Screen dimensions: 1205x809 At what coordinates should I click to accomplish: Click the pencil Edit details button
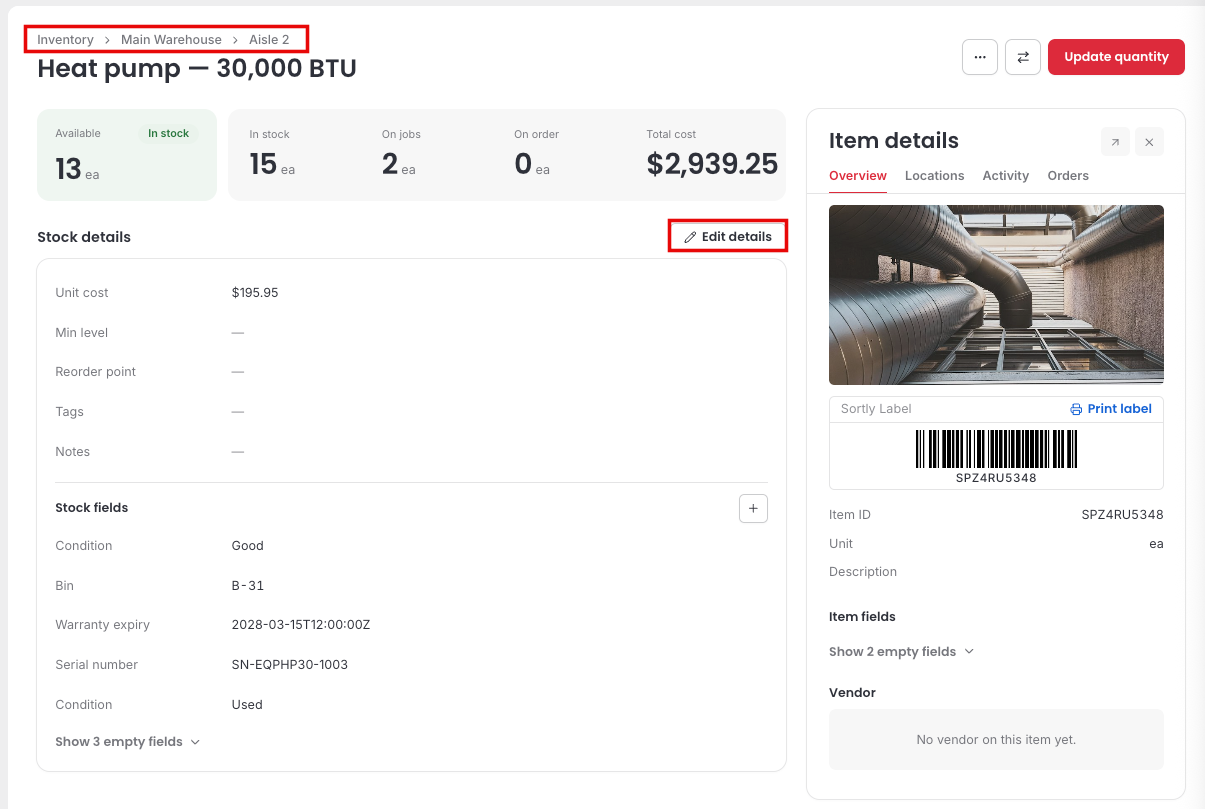(728, 237)
